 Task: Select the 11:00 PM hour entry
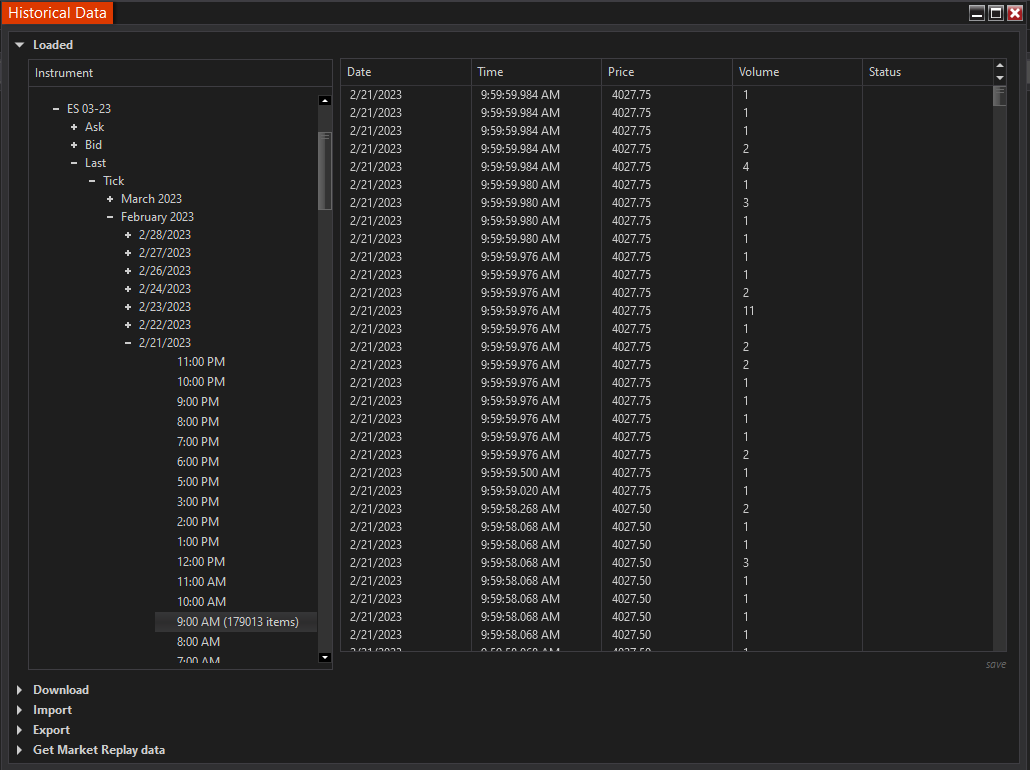tap(201, 362)
